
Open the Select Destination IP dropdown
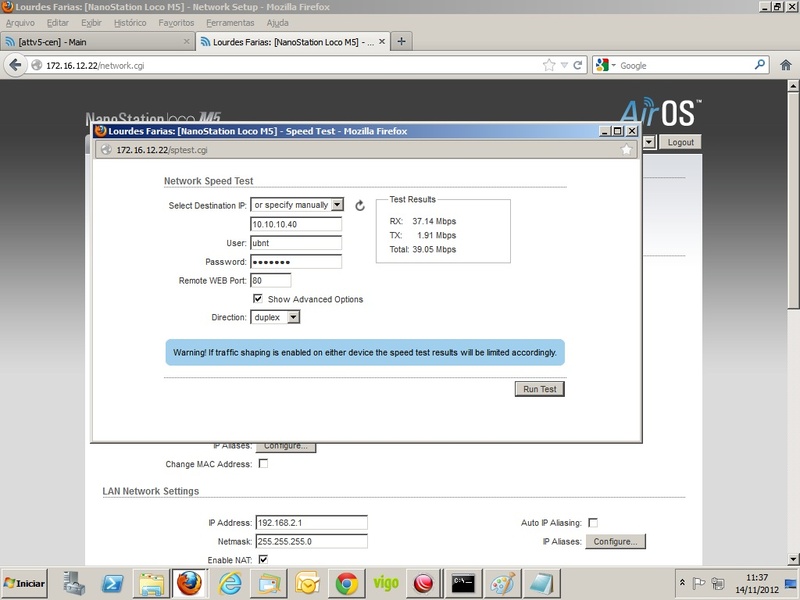[x=297, y=205]
